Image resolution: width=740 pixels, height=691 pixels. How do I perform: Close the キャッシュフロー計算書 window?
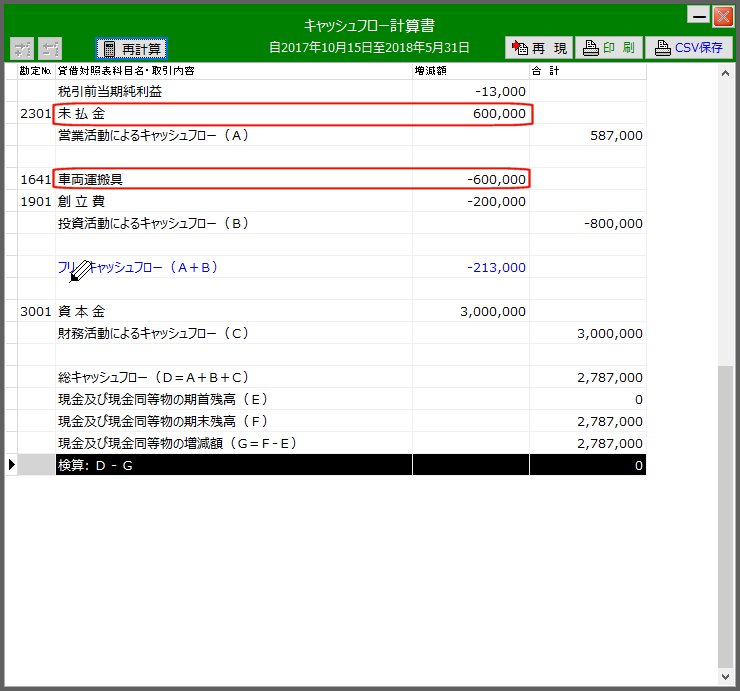(722, 15)
